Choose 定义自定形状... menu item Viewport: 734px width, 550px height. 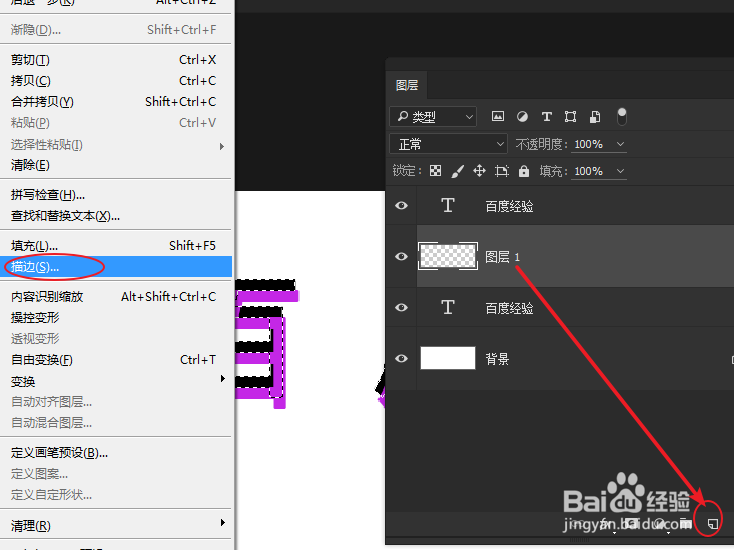[116, 495]
